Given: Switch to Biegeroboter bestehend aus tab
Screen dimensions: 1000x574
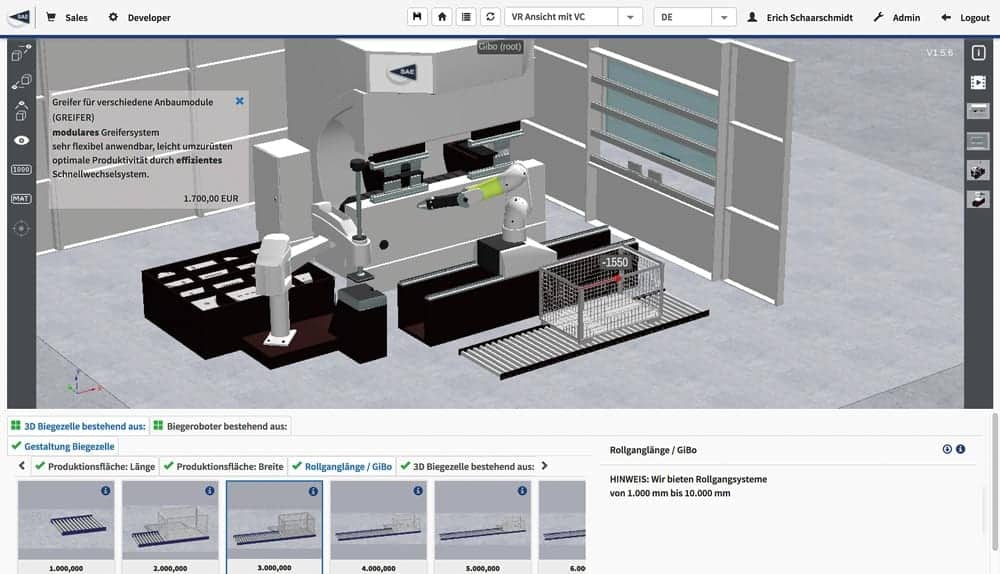Looking at the screenshot, I should (221, 426).
